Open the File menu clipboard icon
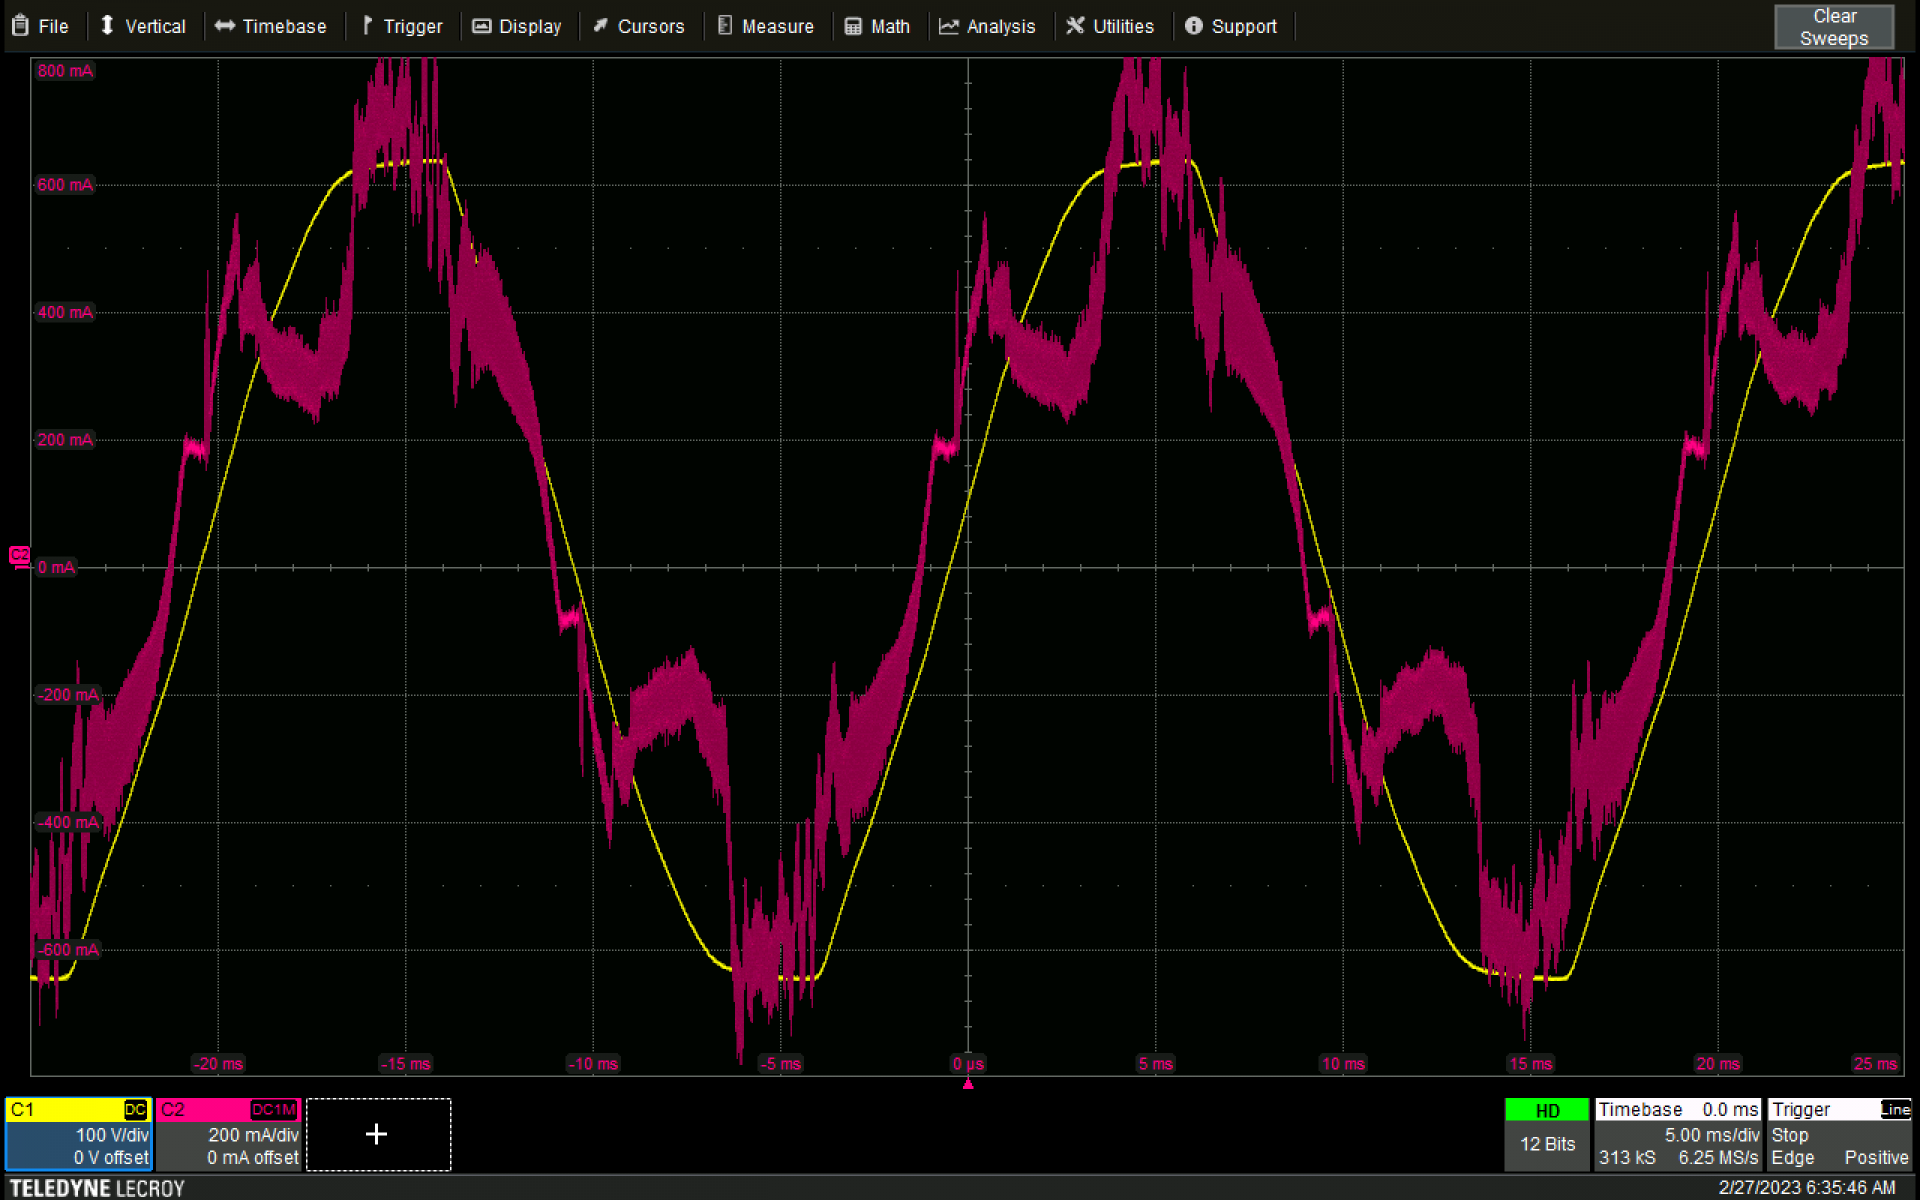1920x1200 pixels. click(x=20, y=26)
